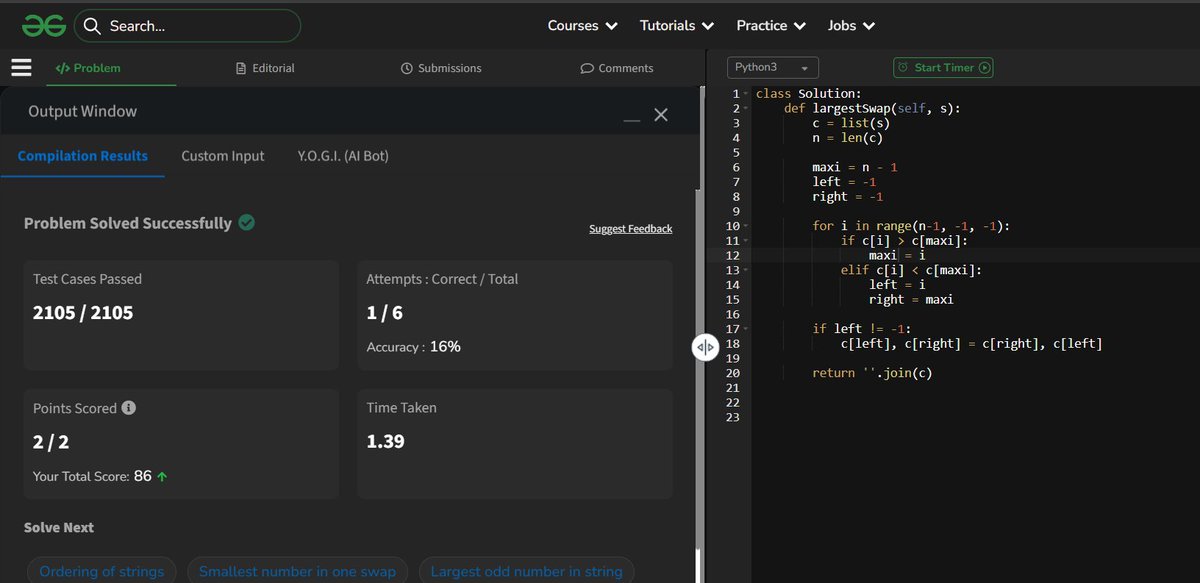Close the Output Window
The width and height of the screenshot is (1200, 583).
coord(661,115)
